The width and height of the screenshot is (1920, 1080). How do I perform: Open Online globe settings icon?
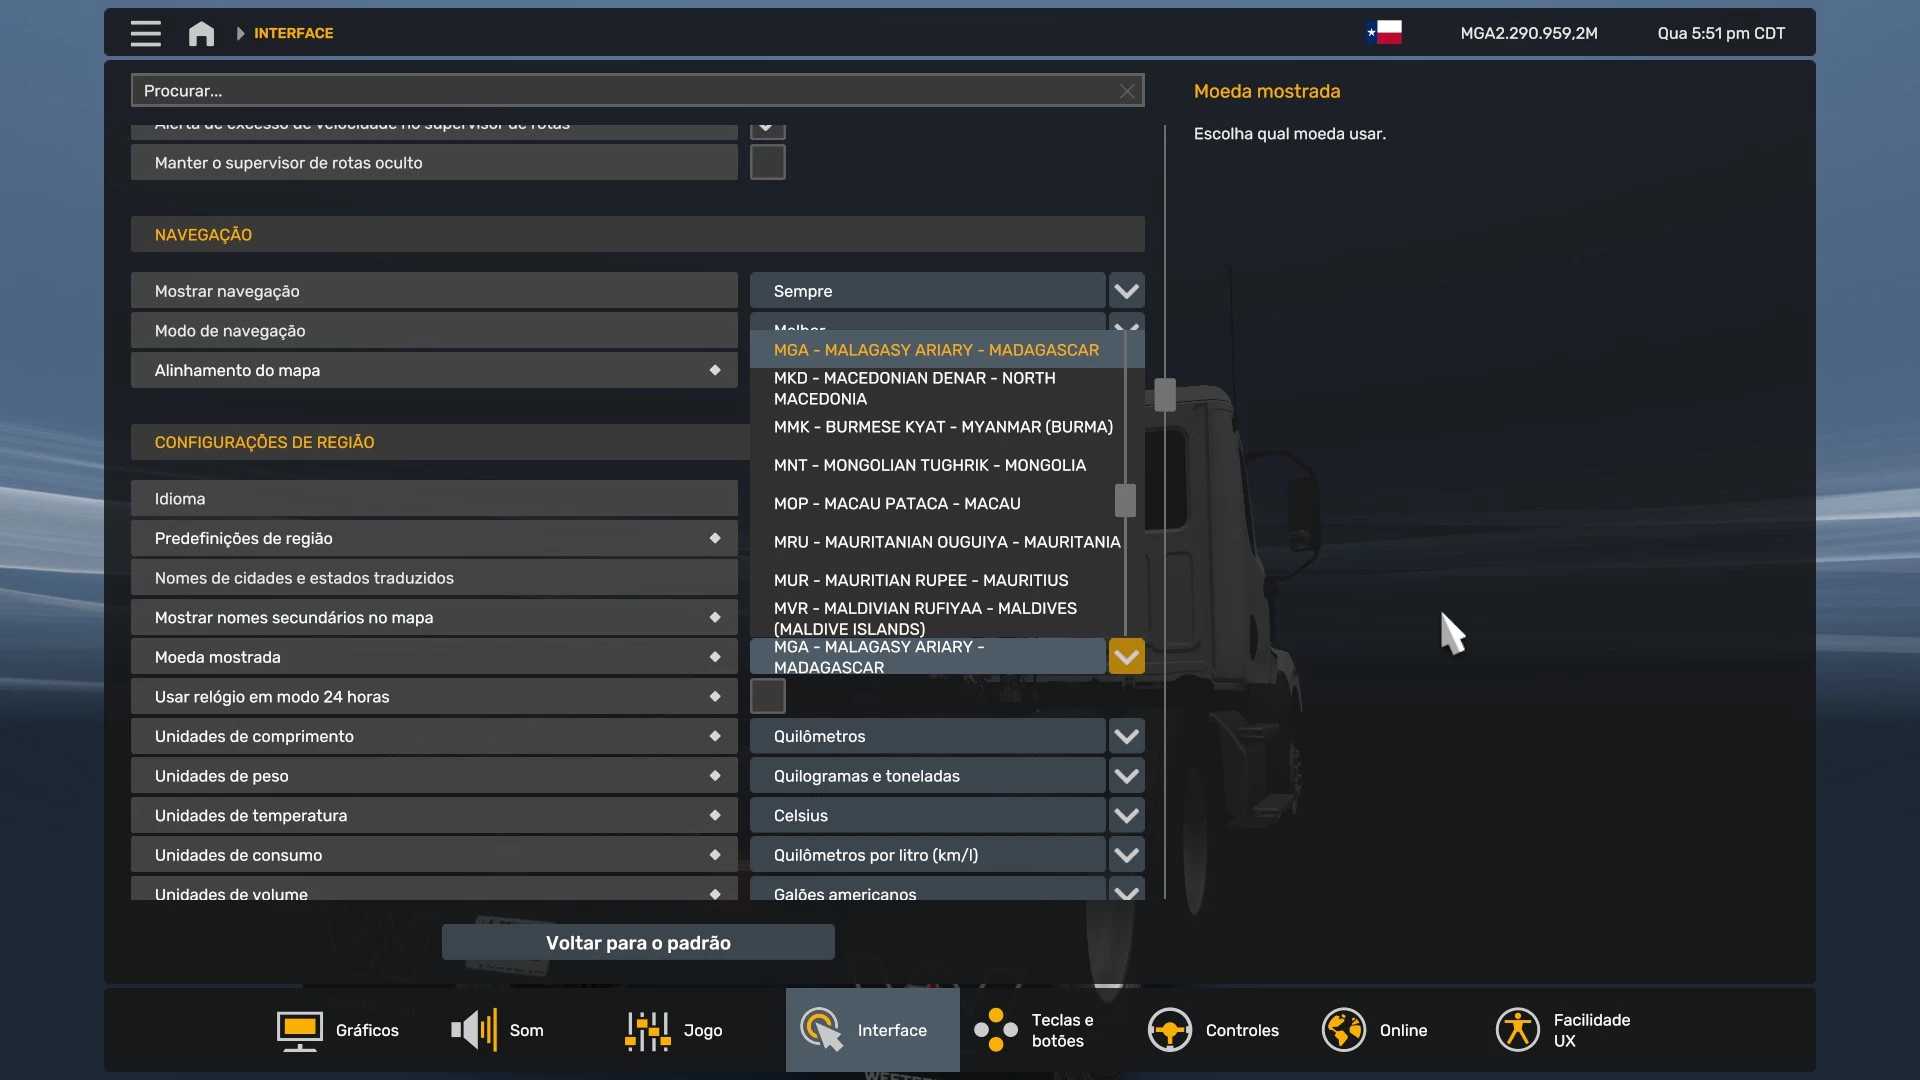[x=1343, y=1030]
